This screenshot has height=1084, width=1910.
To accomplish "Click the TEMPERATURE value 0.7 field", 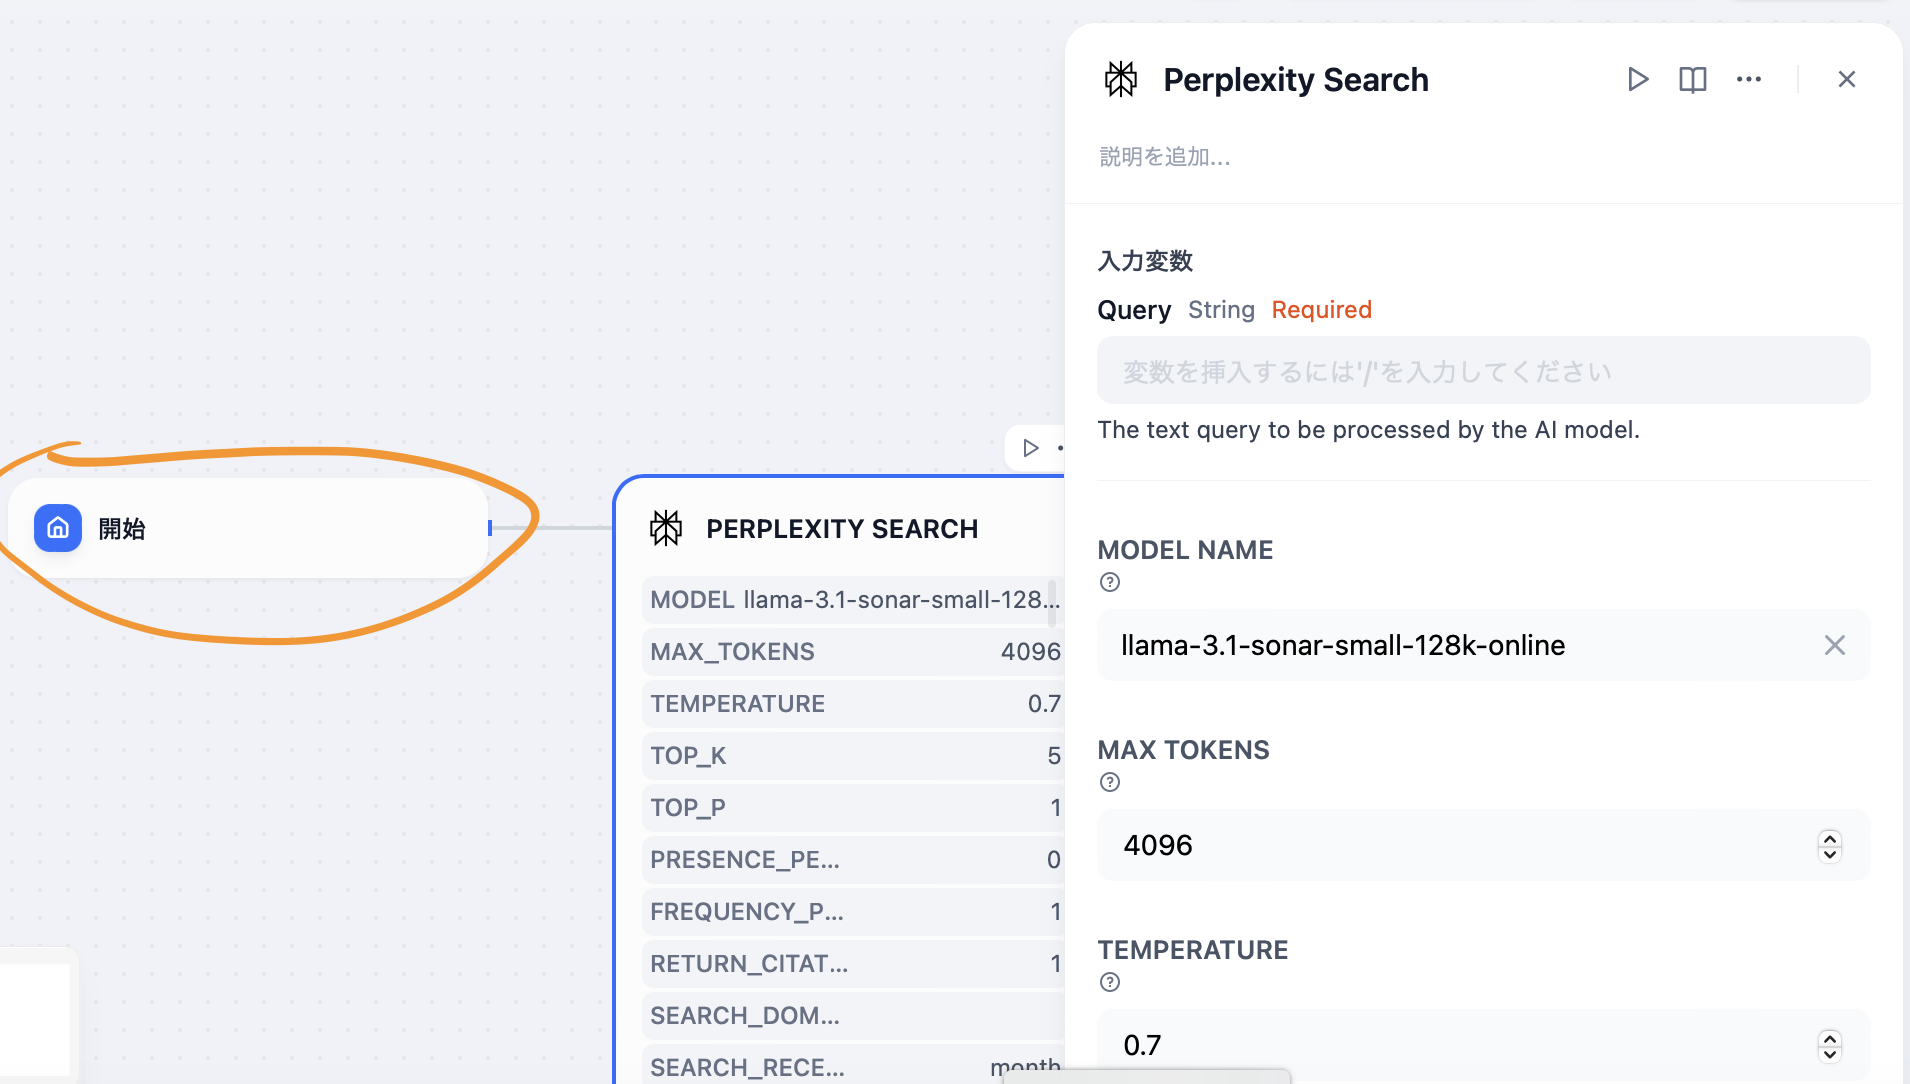I will pyautogui.click(x=1483, y=1045).
